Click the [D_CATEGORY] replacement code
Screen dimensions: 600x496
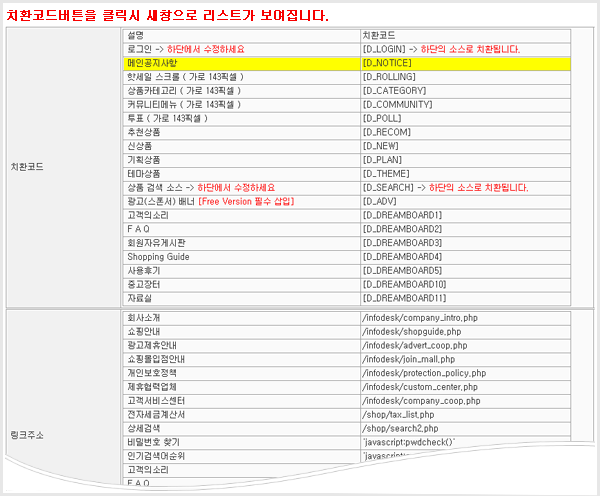[x=397, y=90]
